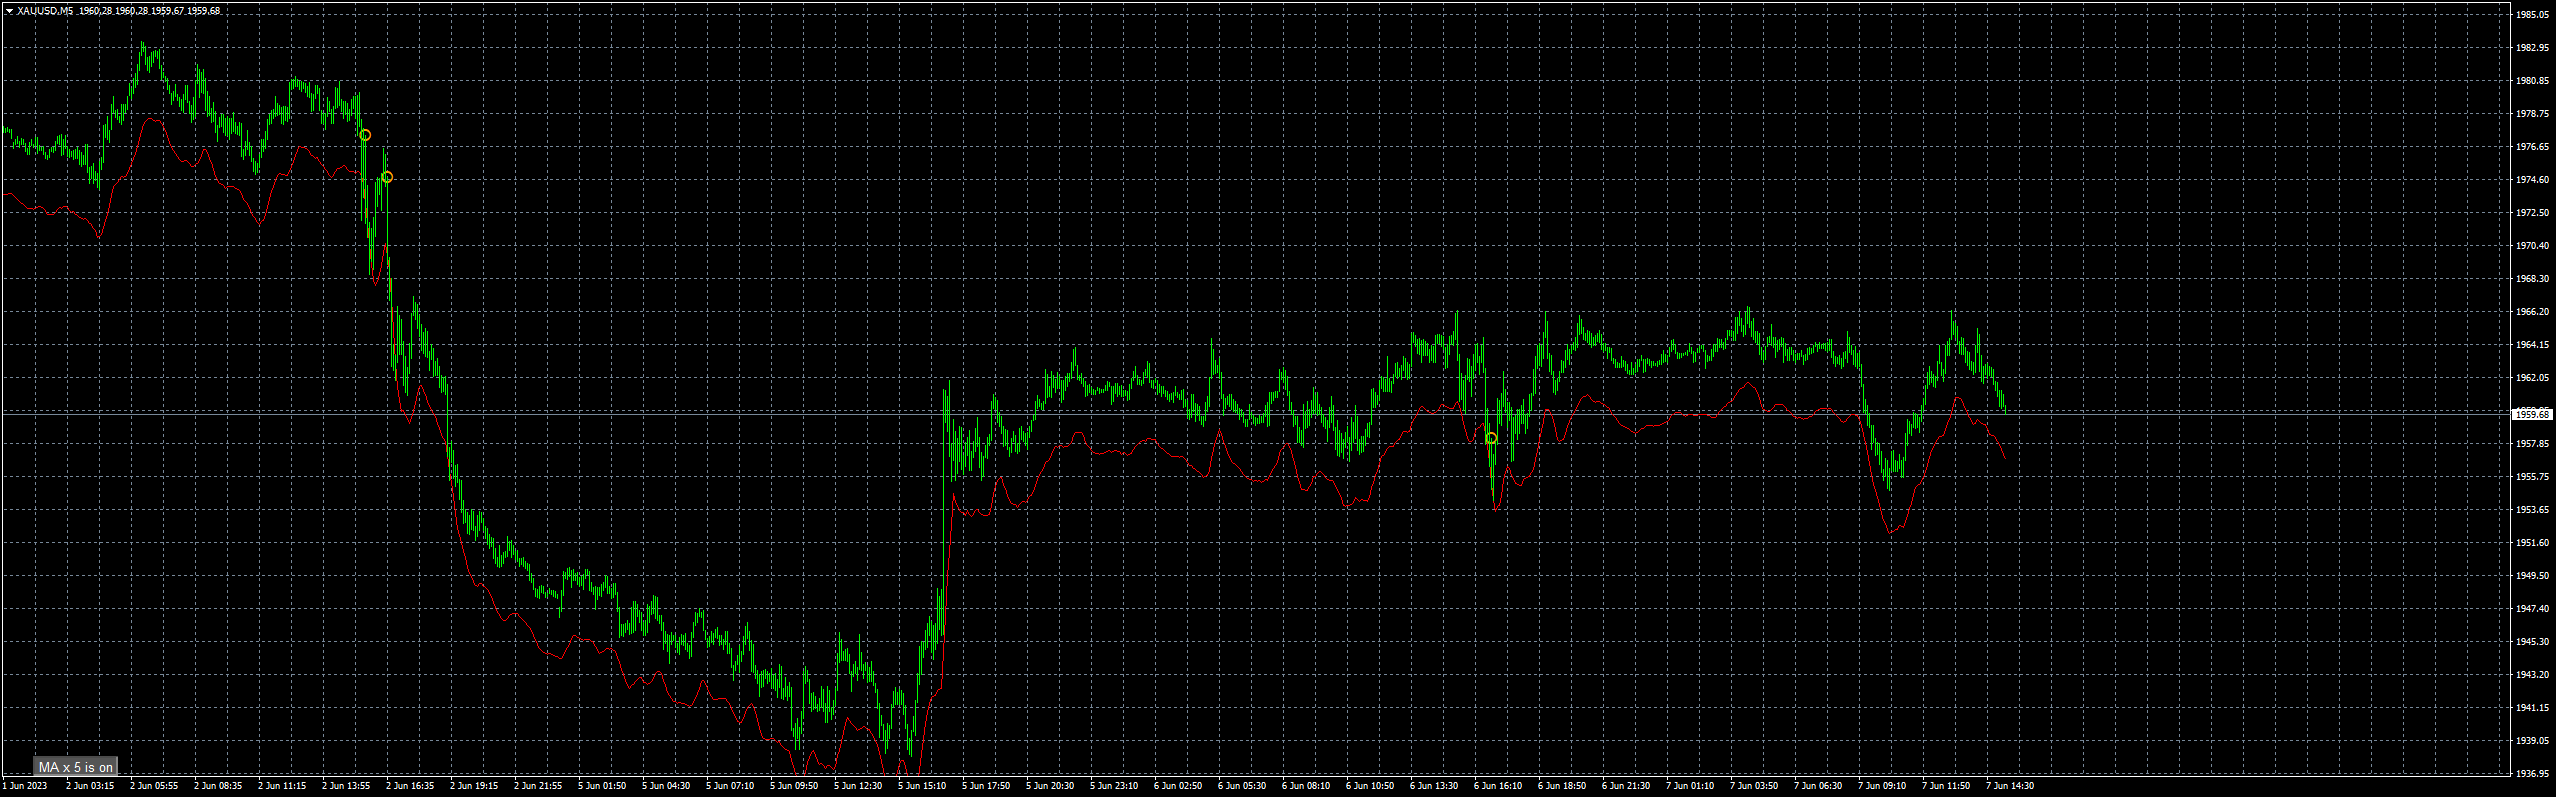Click the 1945.30 price scale label
Screen dimensions: 2556x797
(x=2532, y=642)
